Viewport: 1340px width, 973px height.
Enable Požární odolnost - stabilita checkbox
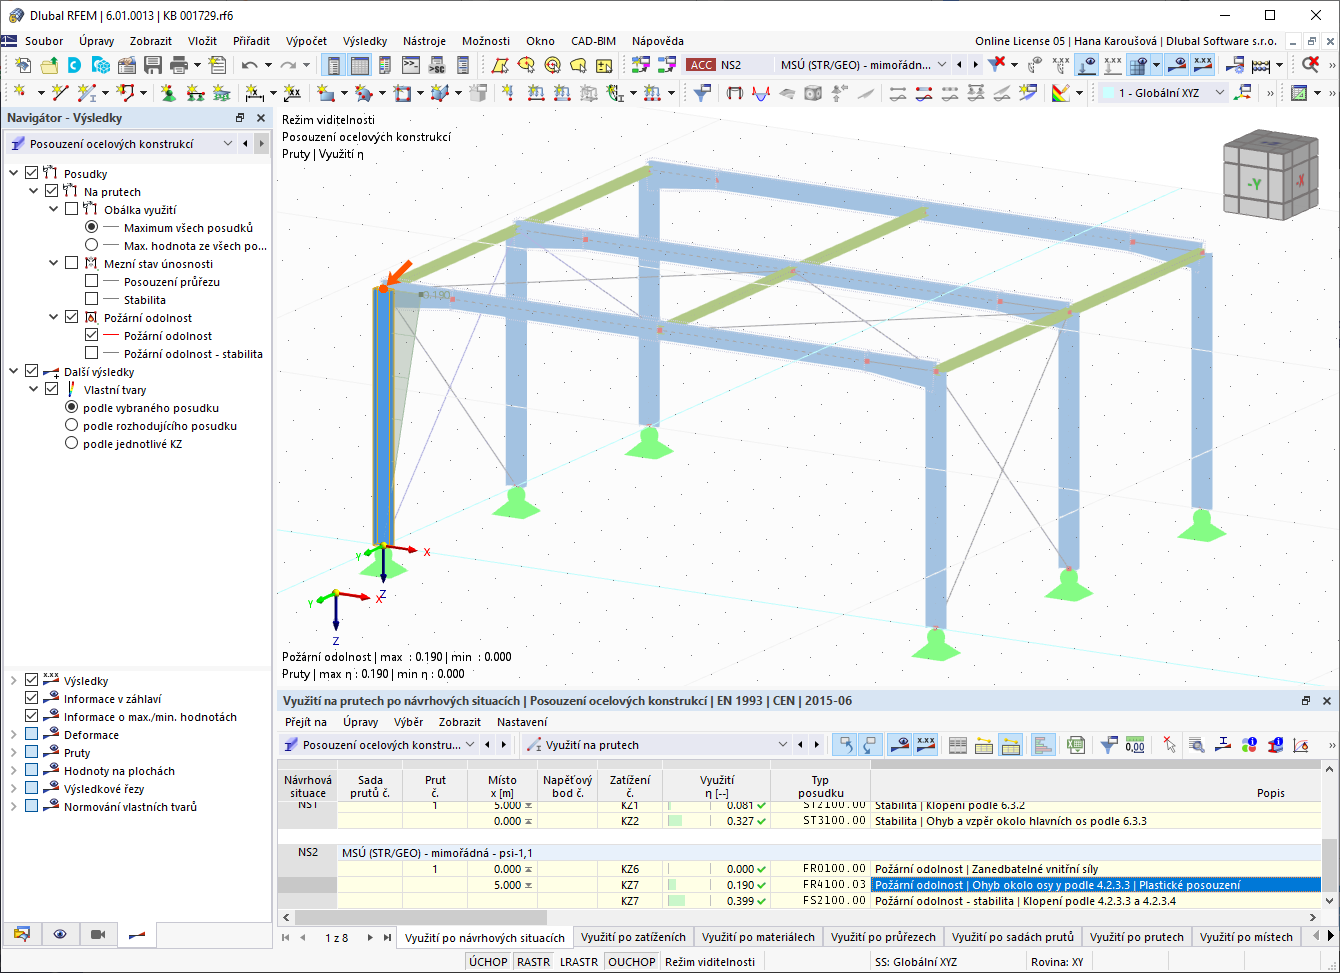(92, 353)
